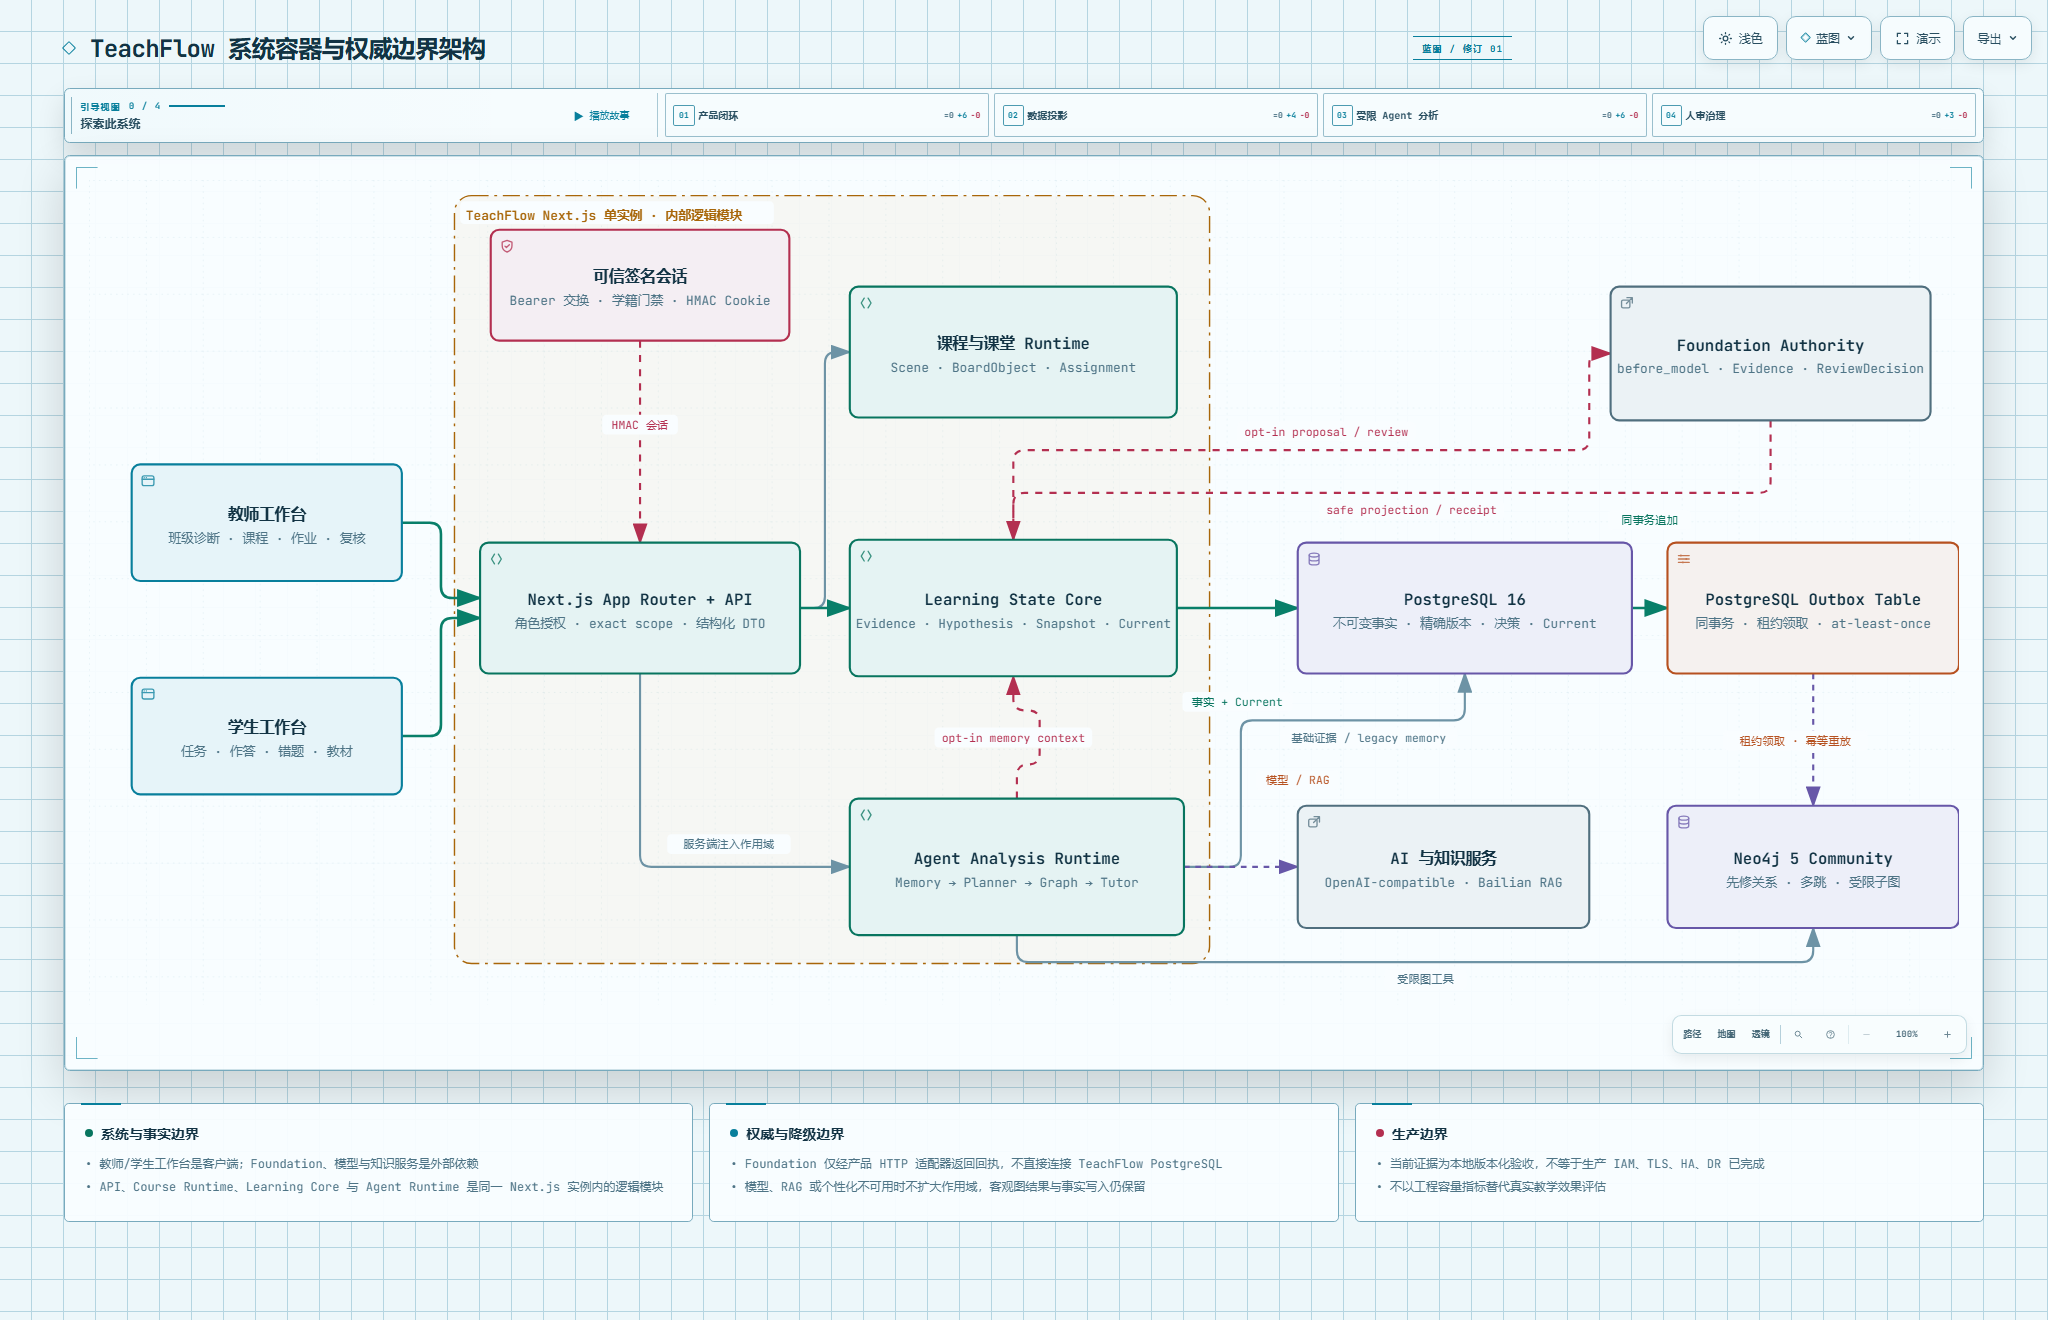Click the TeachFlow Next.js 单实例 group label
The image size is (2048, 1320).
pyautogui.click(x=604, y=215)
